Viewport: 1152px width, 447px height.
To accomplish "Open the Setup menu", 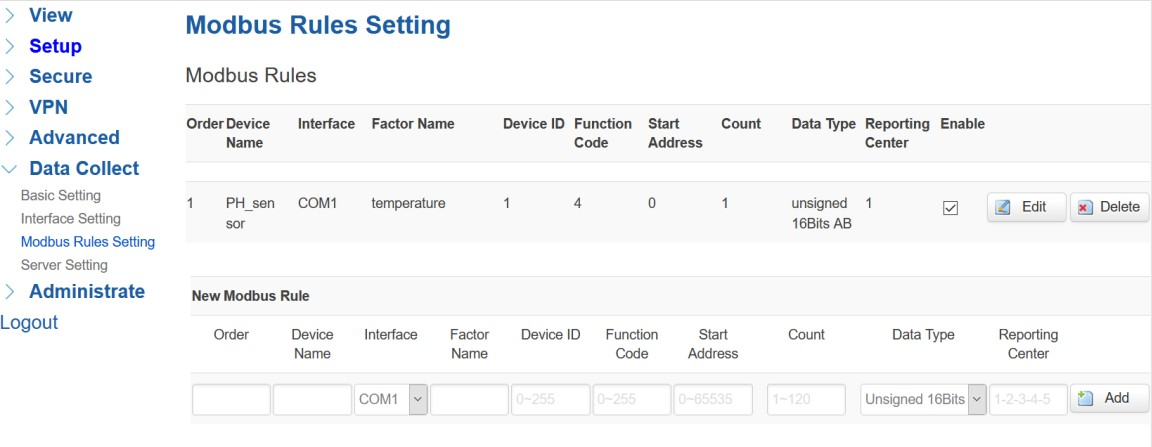I will coord(55,46).
